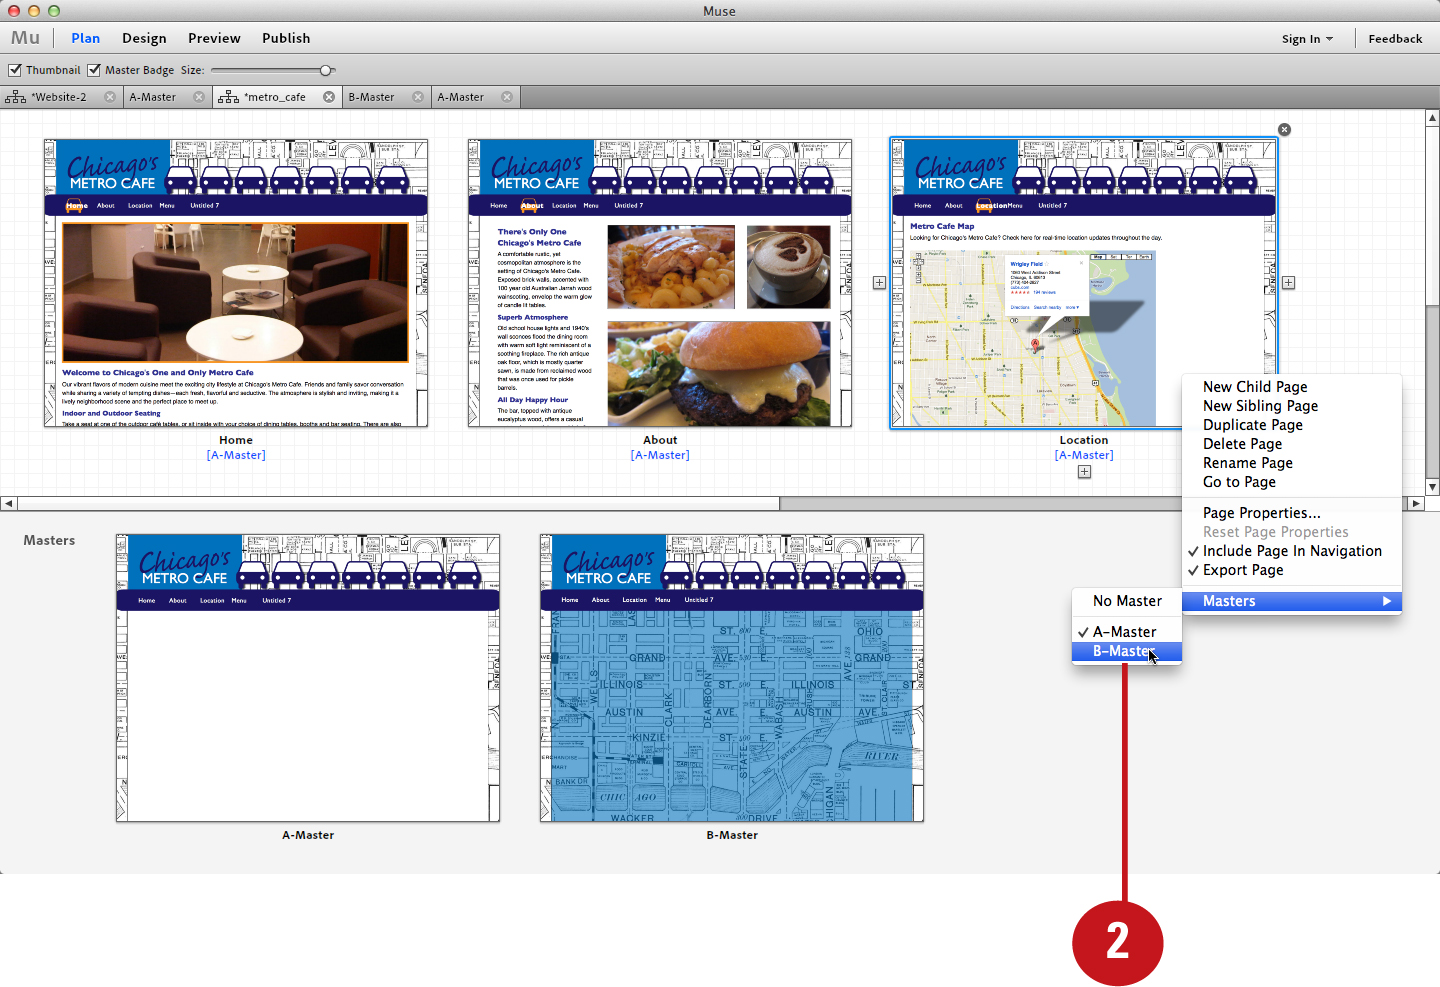Click the Home page name label
The width and height of the screenshot is (1440, 987).
(x=236, y=440)
